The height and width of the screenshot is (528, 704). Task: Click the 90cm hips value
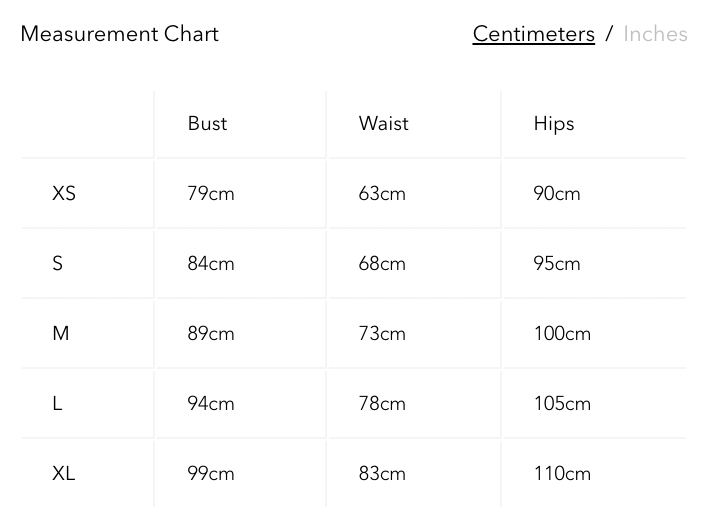click(557, 193)
